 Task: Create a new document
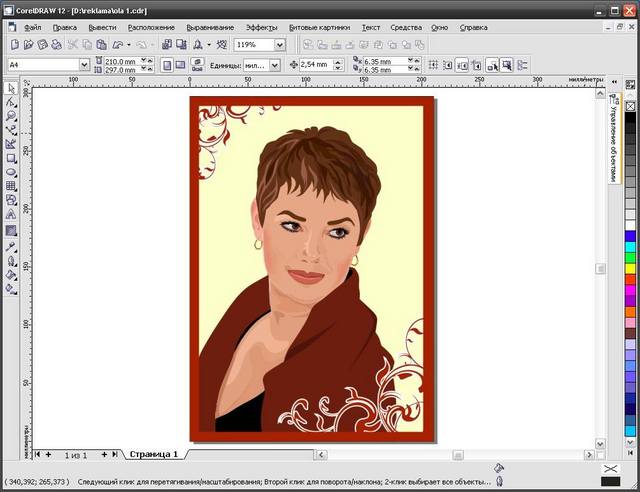pos(14,45)
